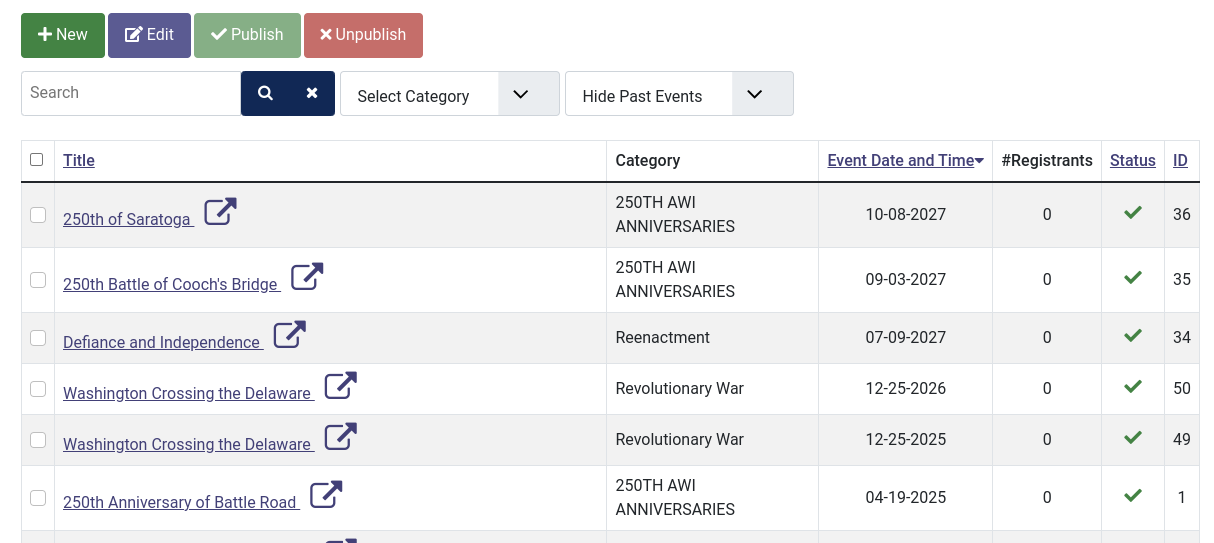Screen dimensions: 1214x543
Task: Click the Publish button
Action: point(247,35)
